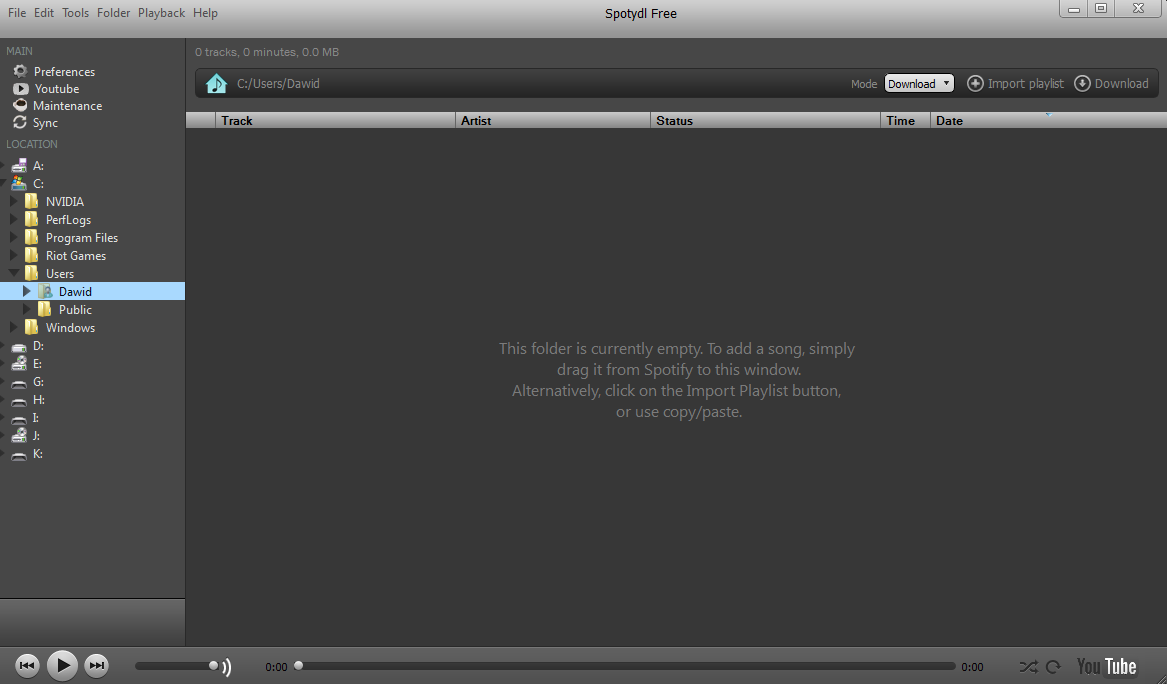Select the Users folder icon
This screenshot has width=1167, height=684.
(x=31, y=273)
